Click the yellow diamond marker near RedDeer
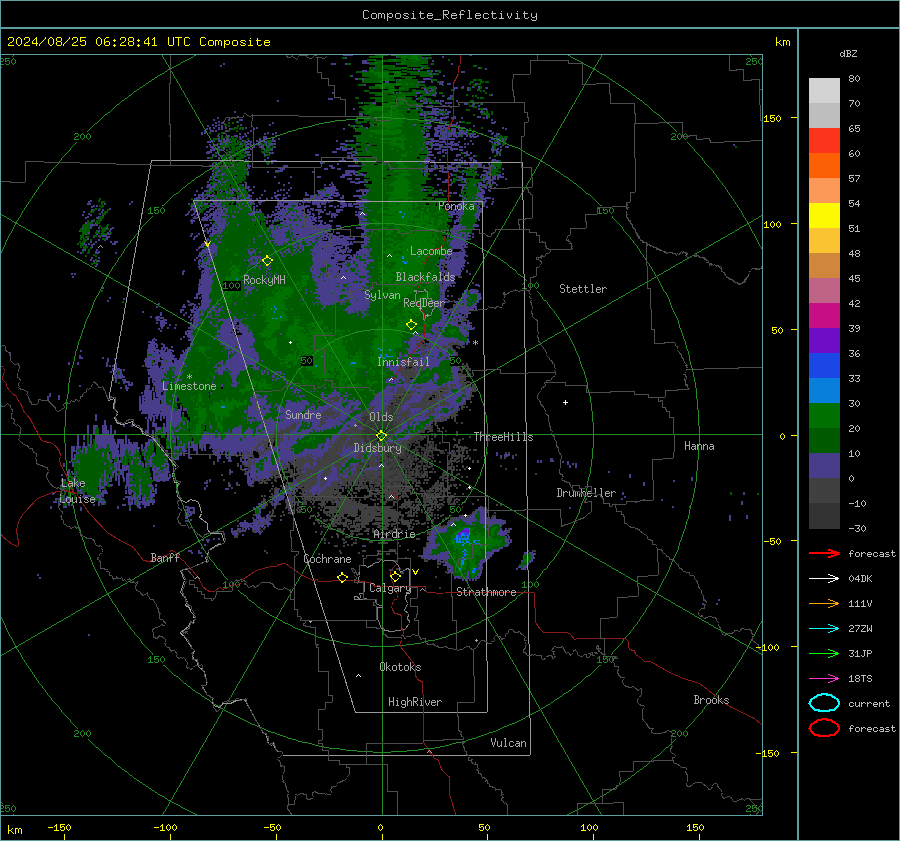Viewport: 900px width, 841px height. pos(411,324)
